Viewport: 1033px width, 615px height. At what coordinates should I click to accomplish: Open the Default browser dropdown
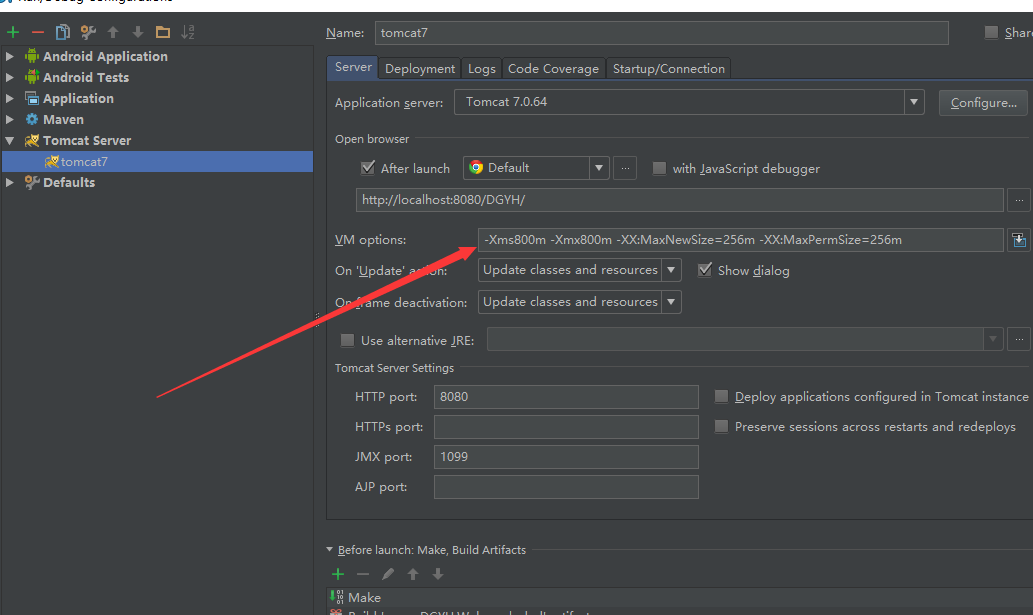click(598, 168)
